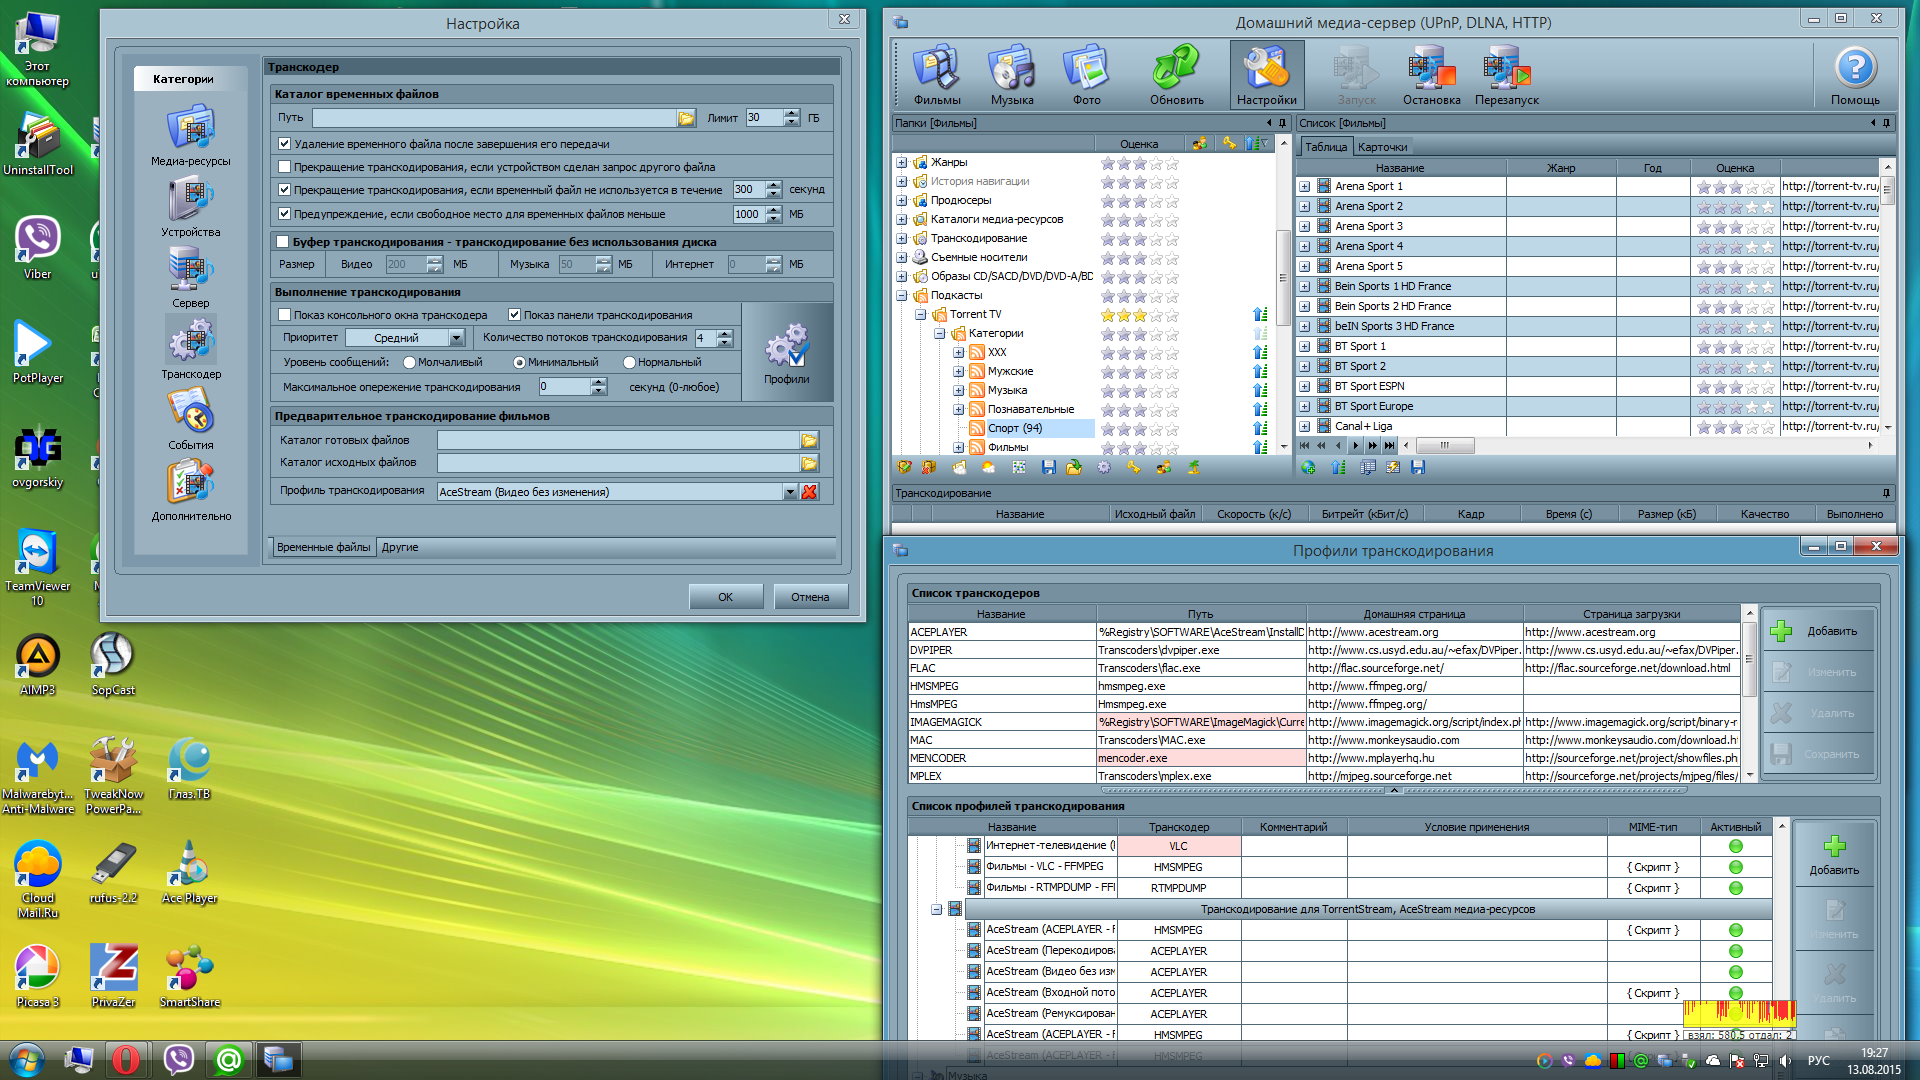Switch to the Карточки tab
The image size is (1920, 1080).
1382,147
